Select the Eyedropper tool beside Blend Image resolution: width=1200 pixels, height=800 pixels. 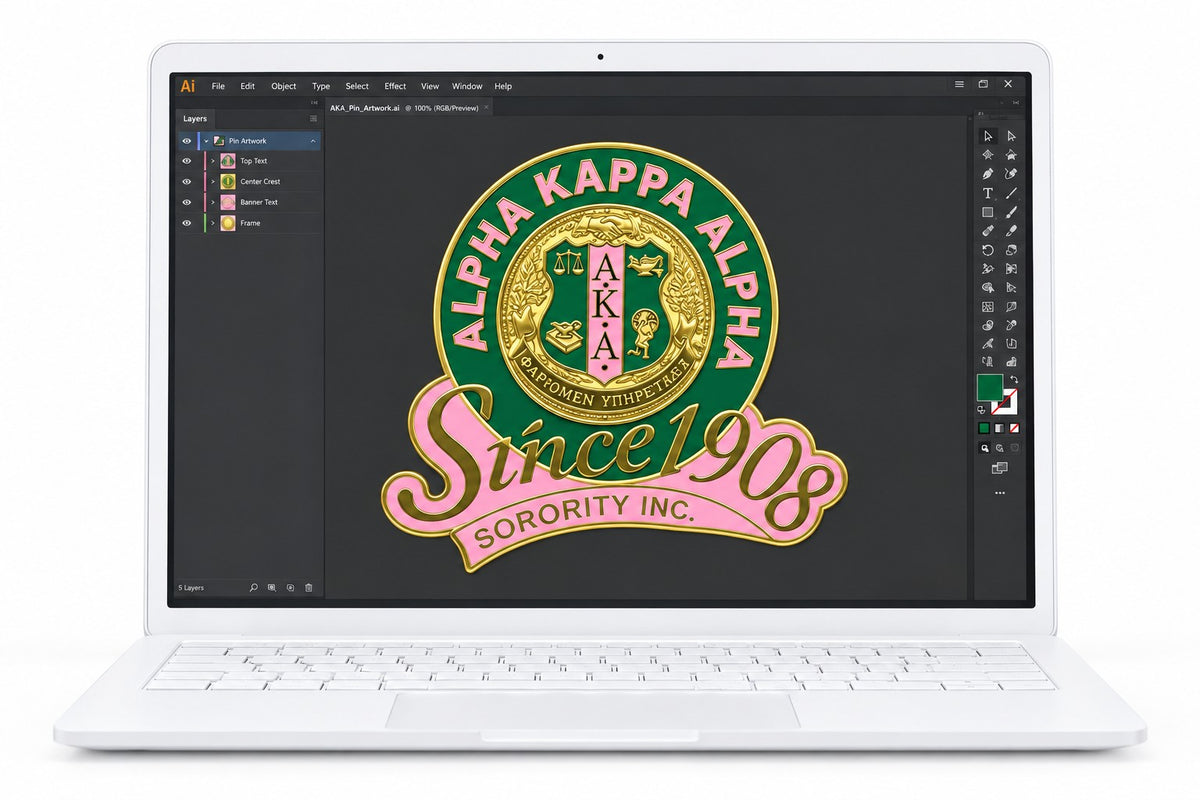coord(1012,324)
